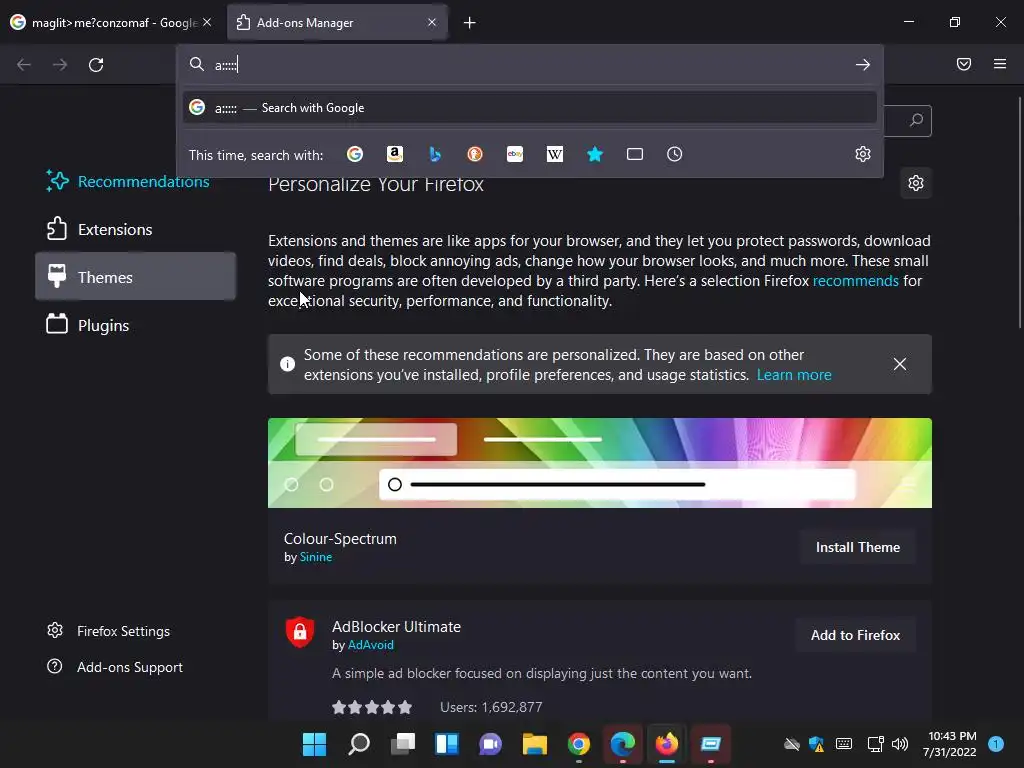Open File Explorer from taskbar
The width and height of the screenshot is (1024, 768).
535,744
